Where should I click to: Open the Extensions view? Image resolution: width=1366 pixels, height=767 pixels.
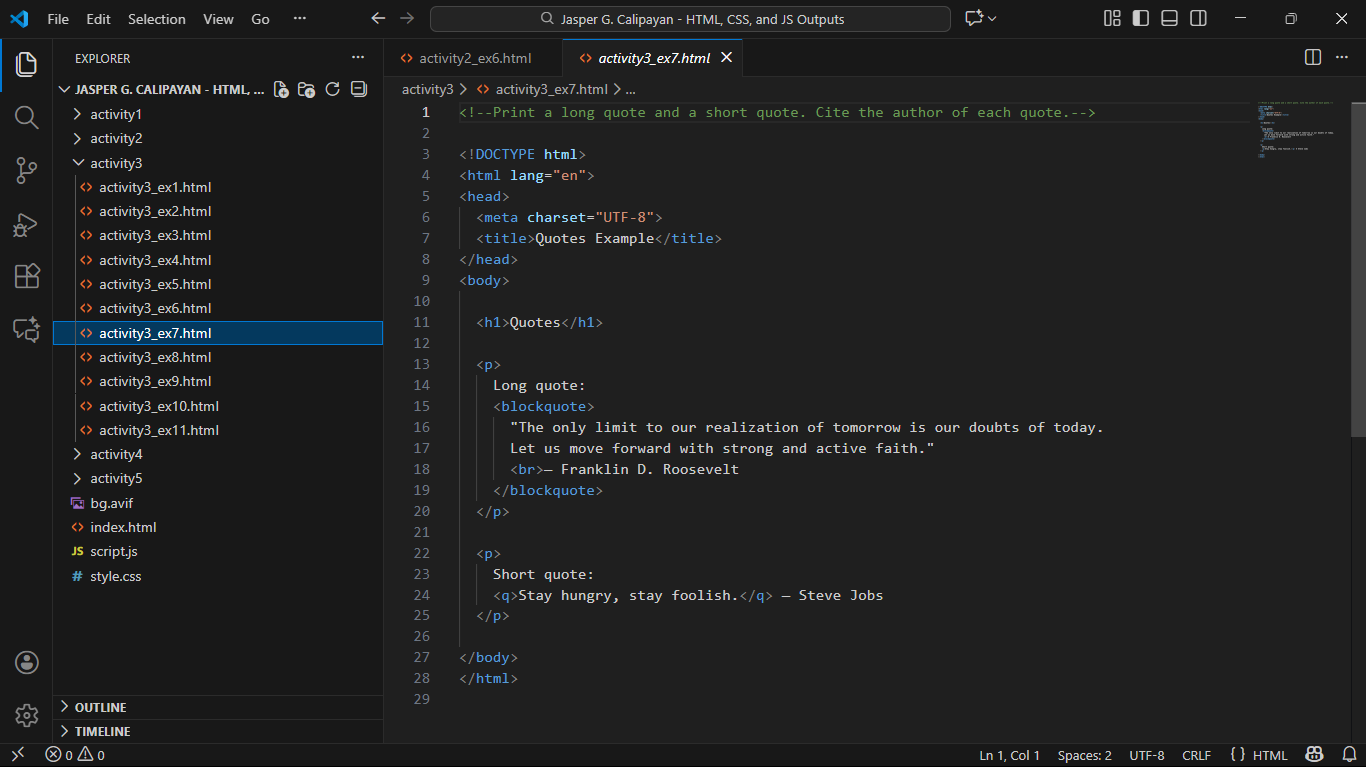(26, 277)
